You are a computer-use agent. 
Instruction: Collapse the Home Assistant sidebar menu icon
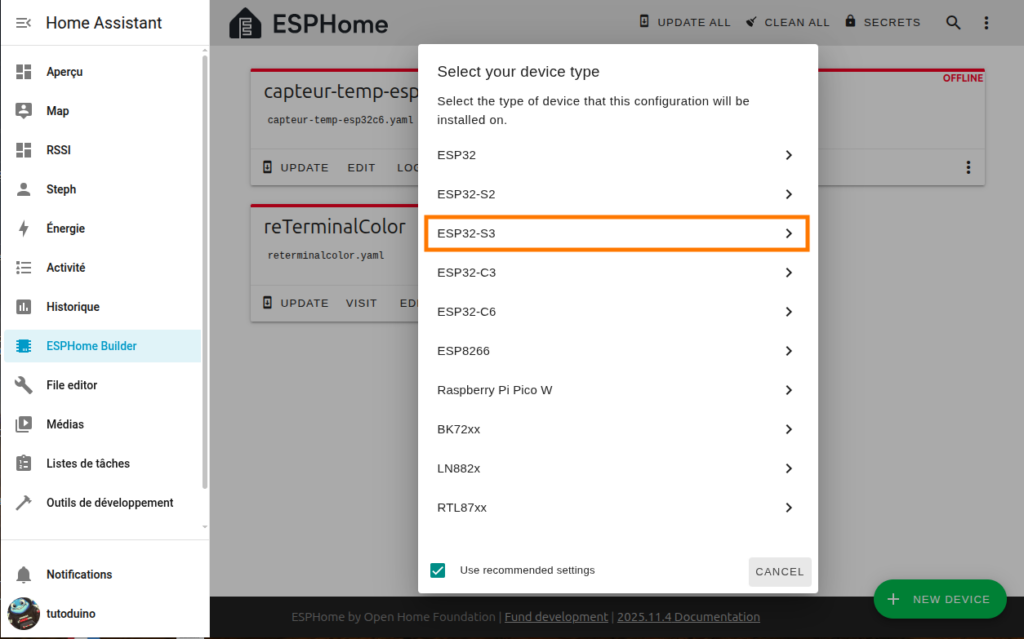(x=24, y=22)
